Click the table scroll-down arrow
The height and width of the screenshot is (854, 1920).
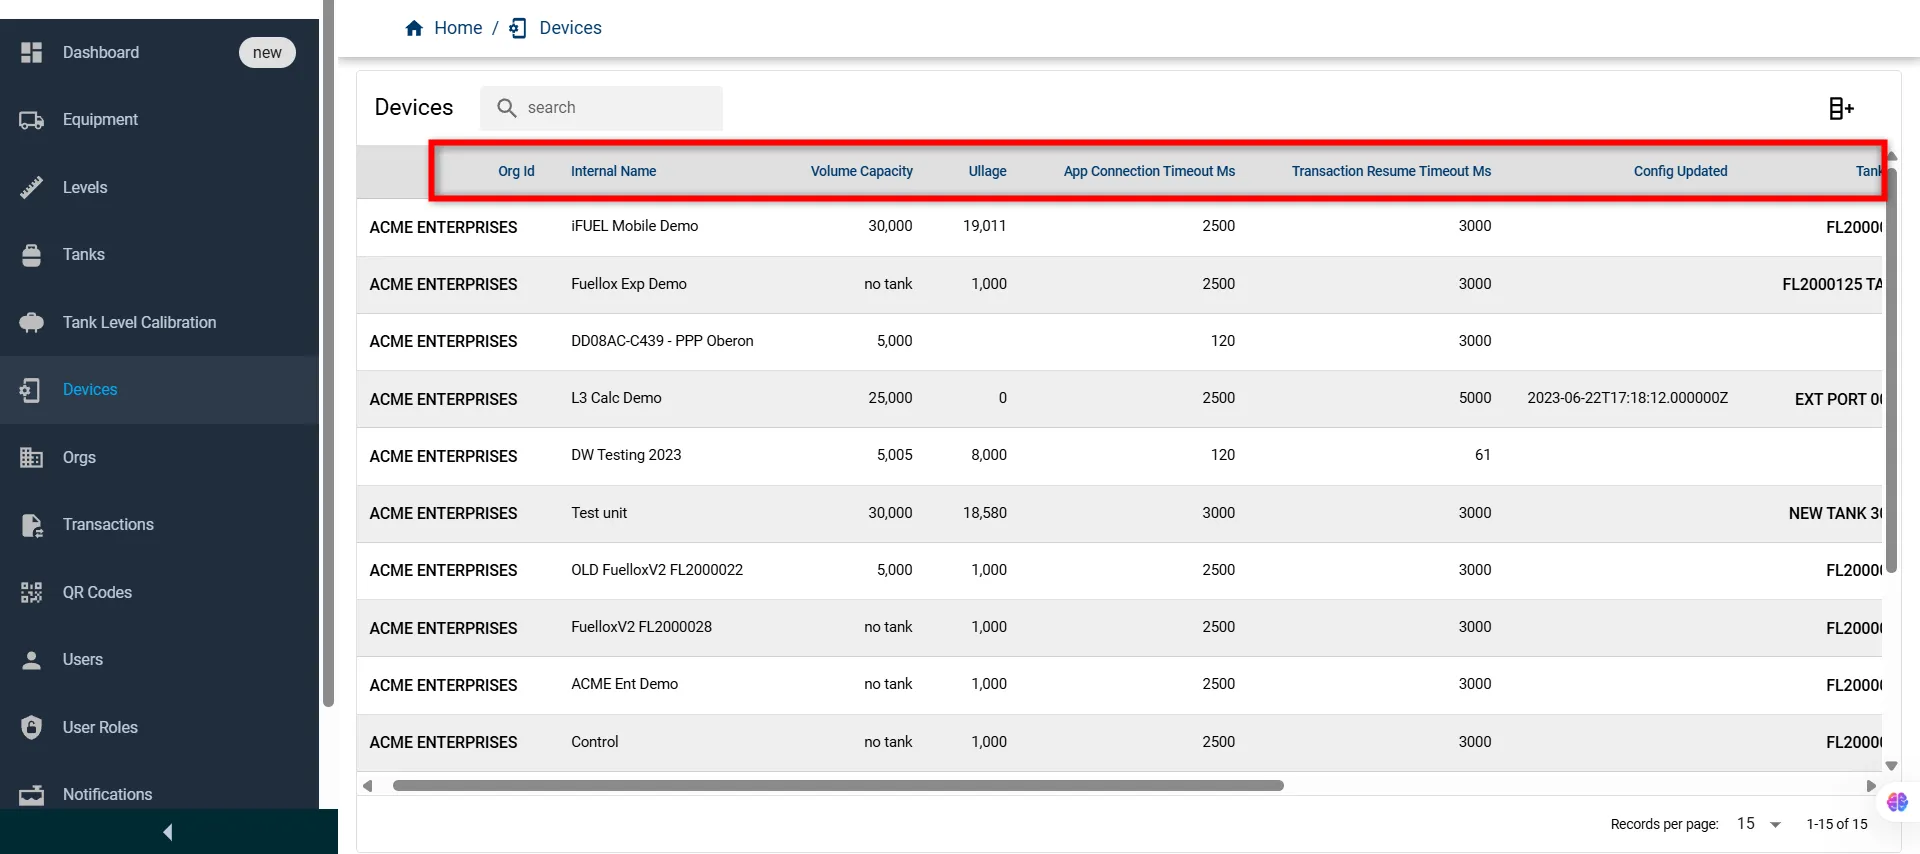coord(1891,766)
